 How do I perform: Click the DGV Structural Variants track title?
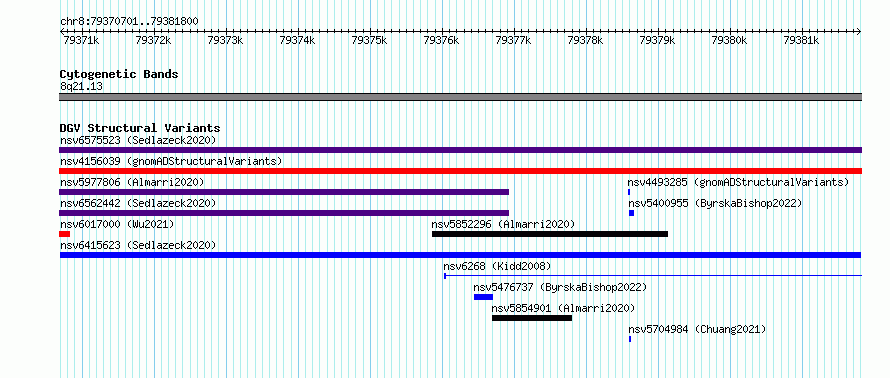click(140, 128)
